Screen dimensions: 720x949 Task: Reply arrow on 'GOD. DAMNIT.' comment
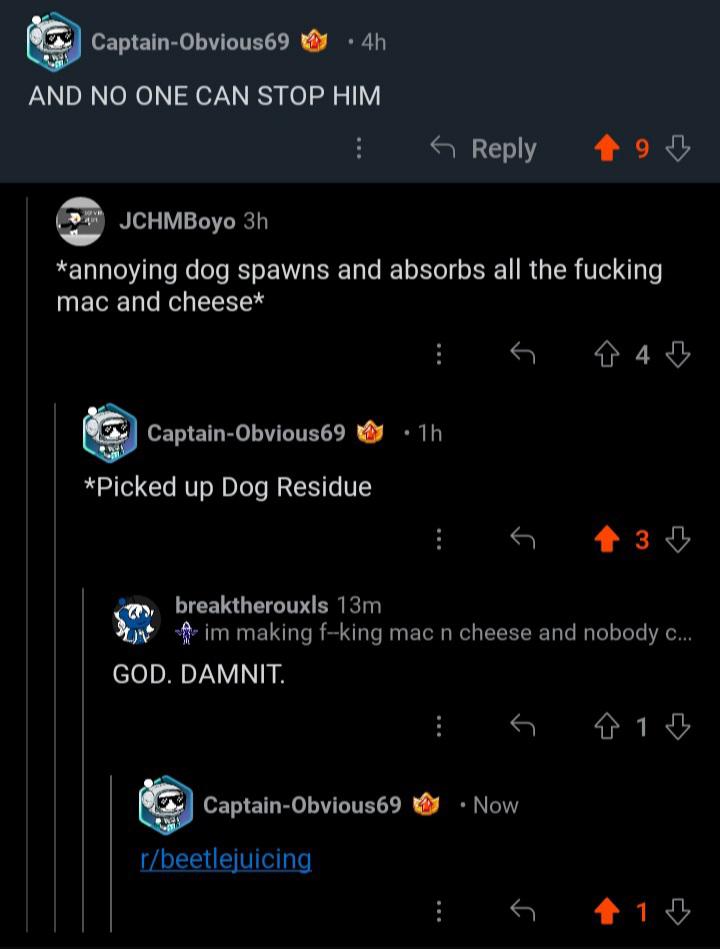click(523, 726)
